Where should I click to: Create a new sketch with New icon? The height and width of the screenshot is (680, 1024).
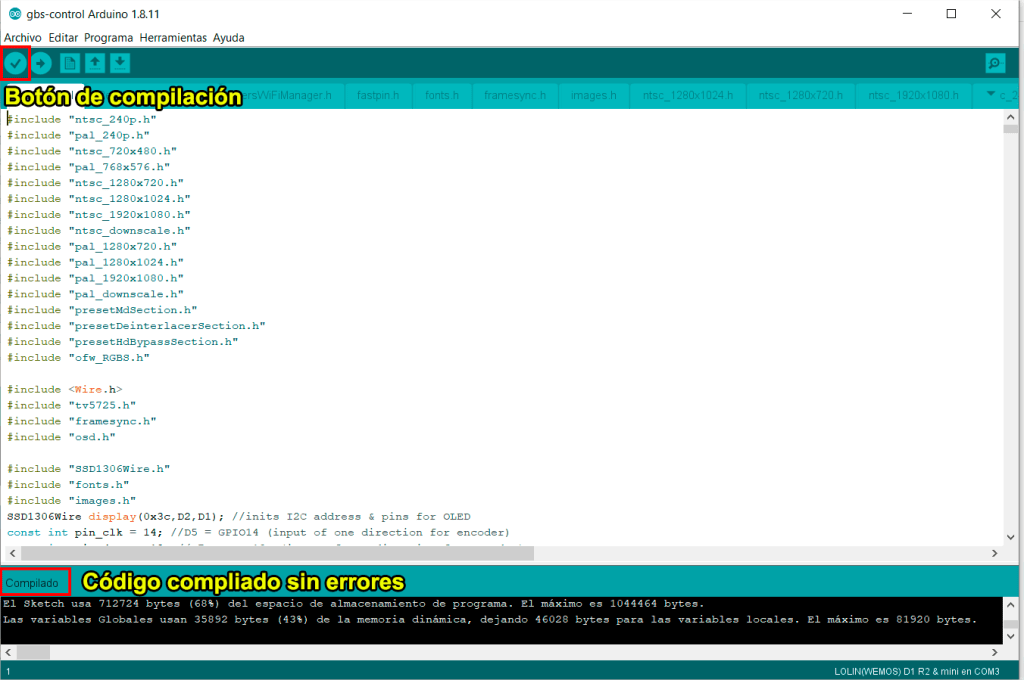pos(69,63)
